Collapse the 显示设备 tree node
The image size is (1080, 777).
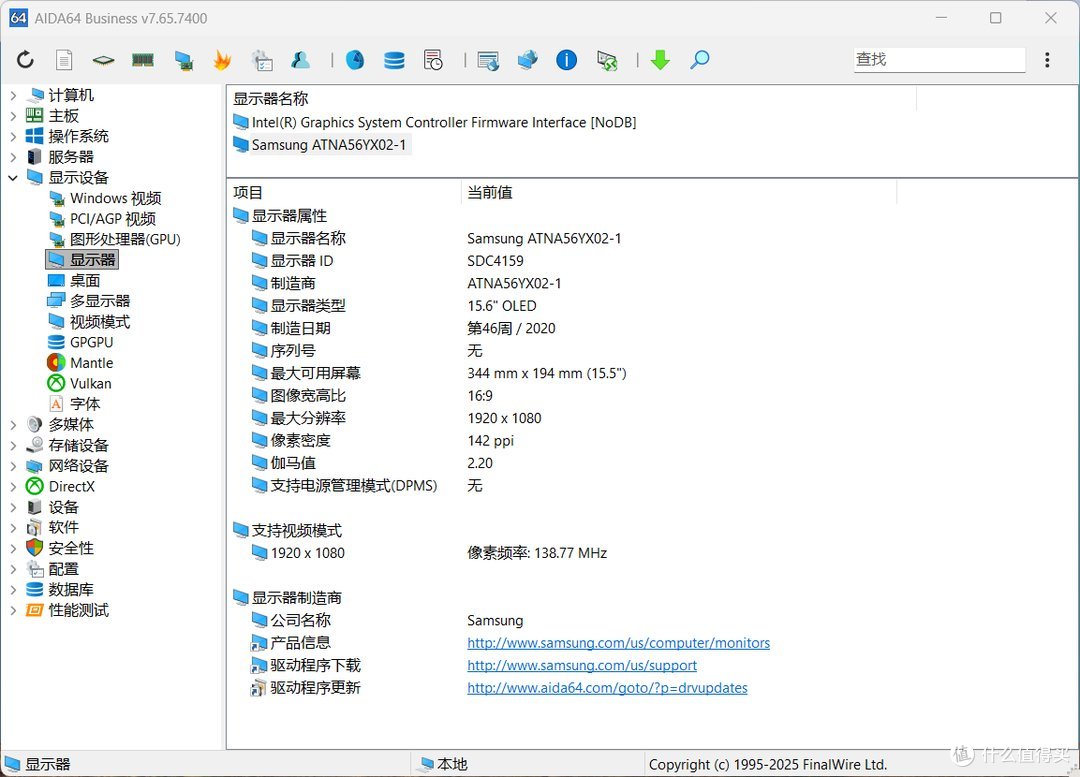(13, 178)
